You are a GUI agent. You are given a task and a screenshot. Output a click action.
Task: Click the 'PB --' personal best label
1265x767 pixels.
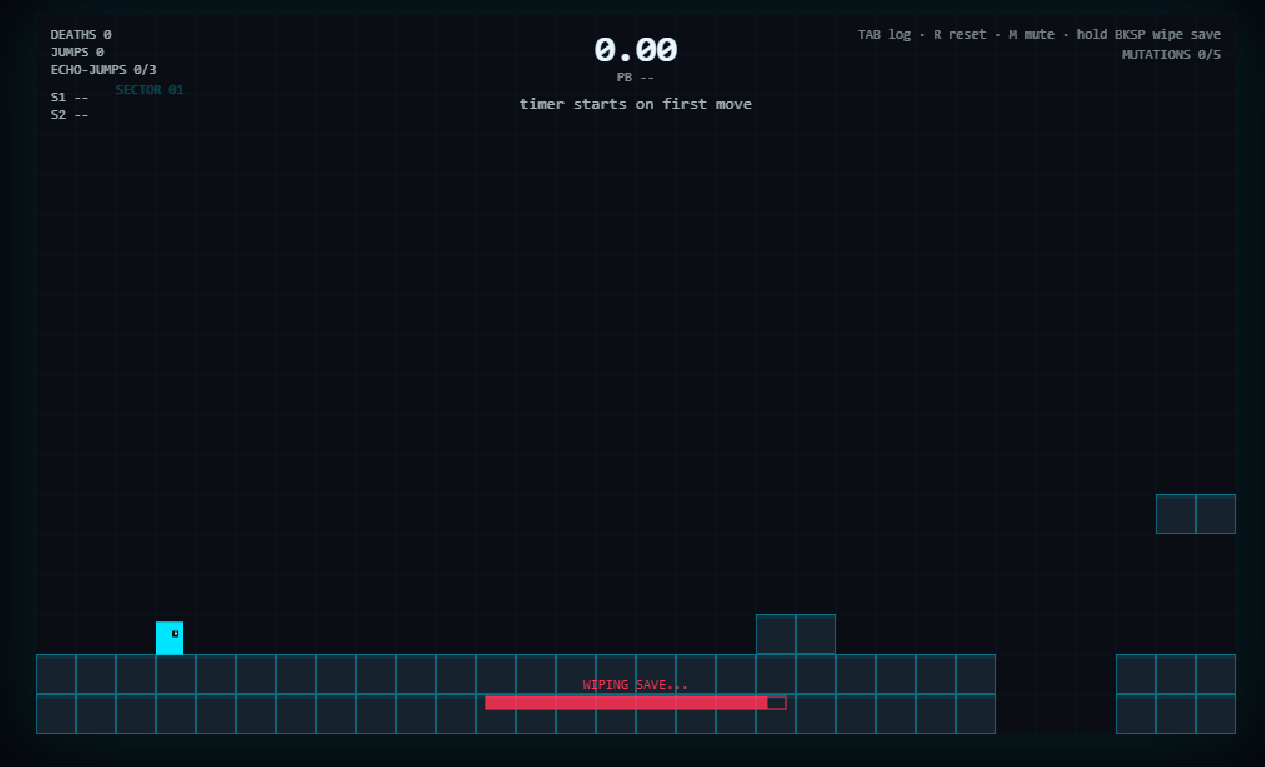(636, 77)
